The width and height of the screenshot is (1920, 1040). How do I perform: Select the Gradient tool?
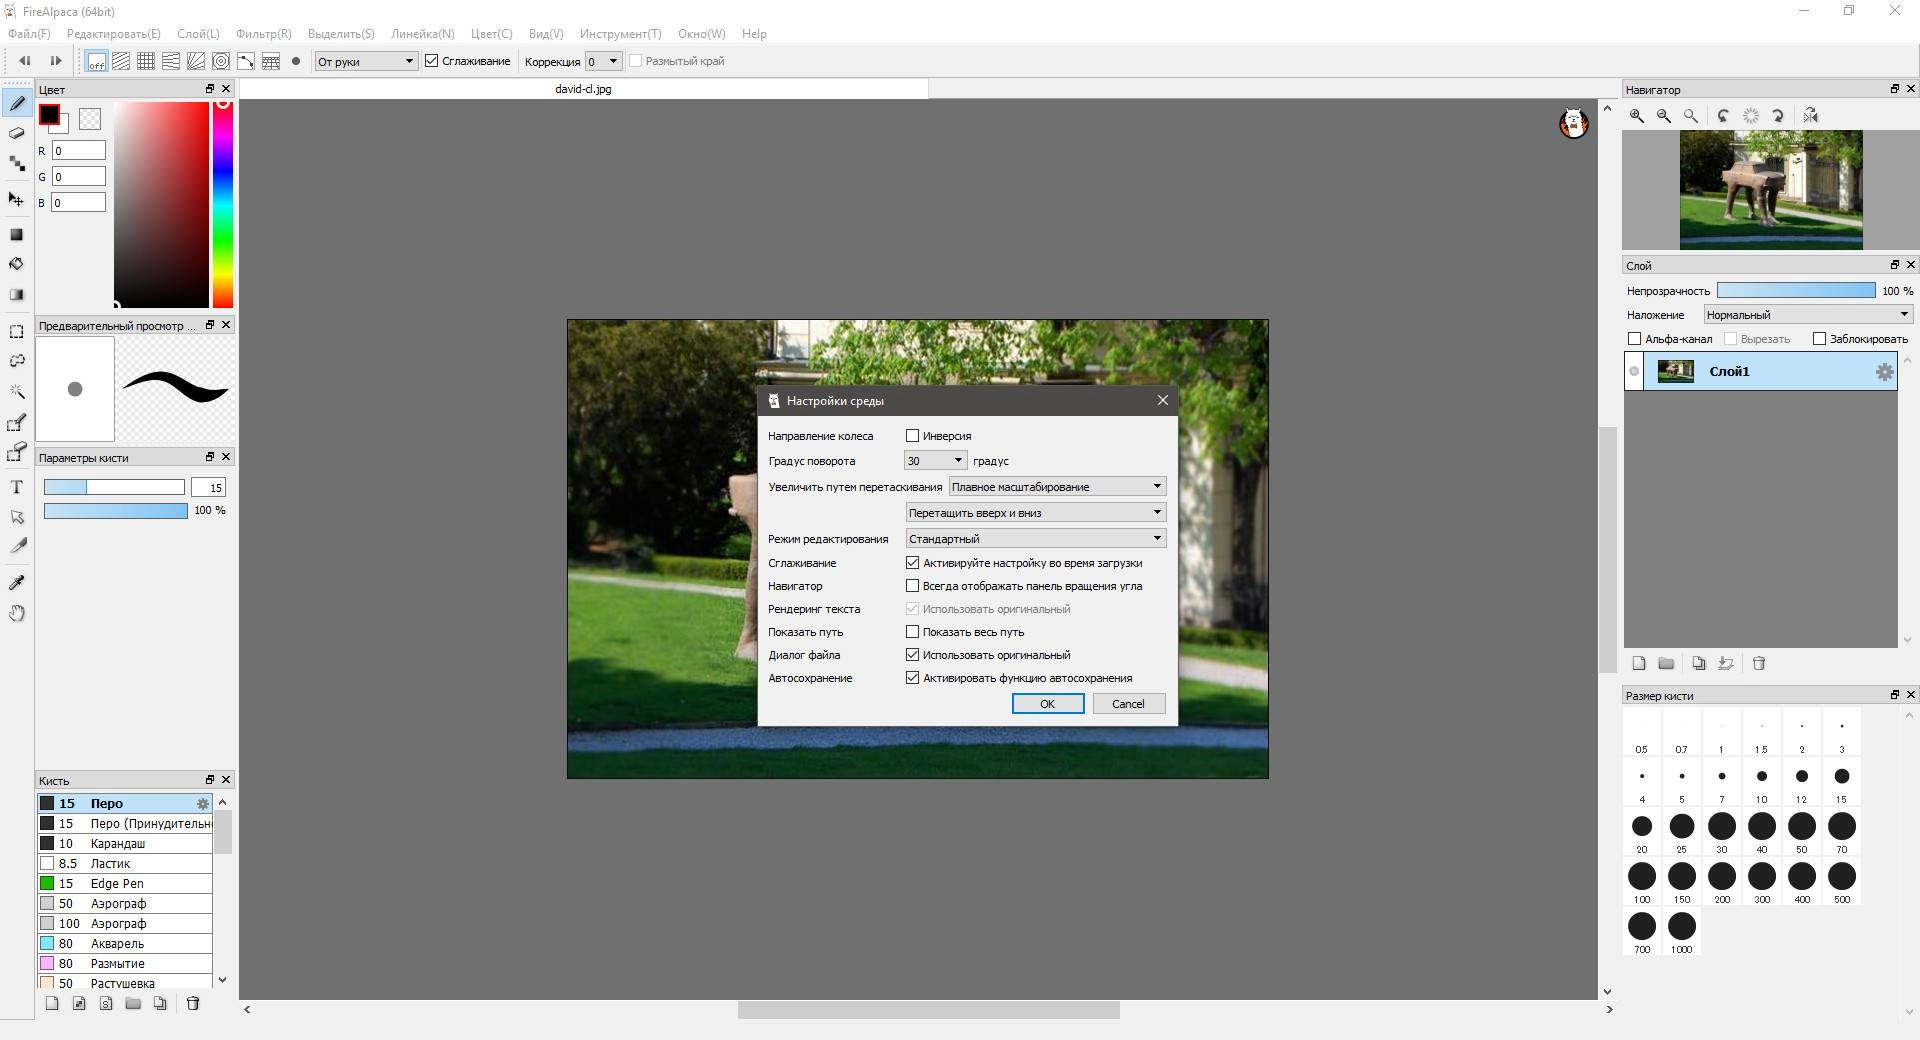pyautogui.click(x=17, y=295)
